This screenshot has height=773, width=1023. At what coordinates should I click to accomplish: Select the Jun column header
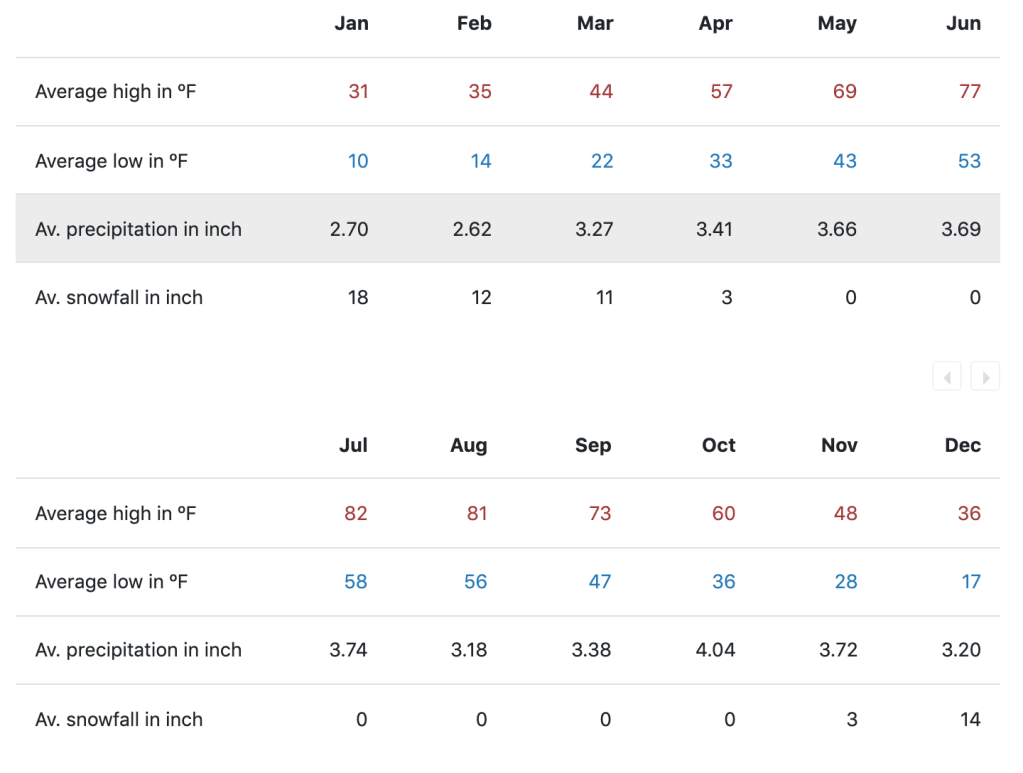tap(963, 24)
